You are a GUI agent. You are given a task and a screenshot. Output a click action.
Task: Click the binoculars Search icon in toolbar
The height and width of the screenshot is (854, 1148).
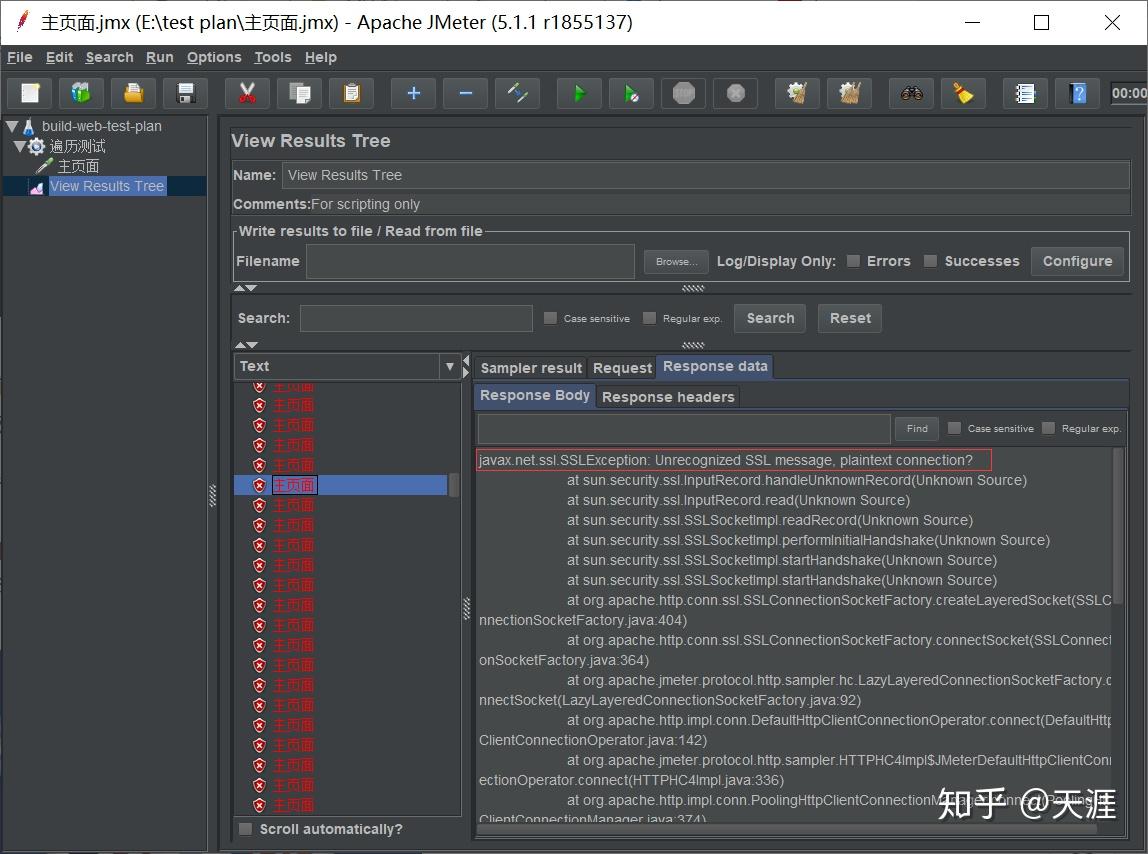tap(911, 93)
